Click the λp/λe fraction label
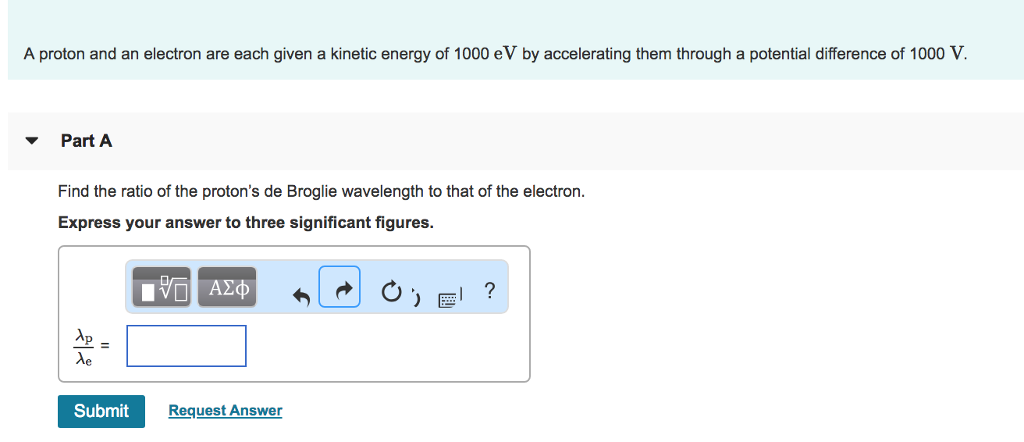The height and width of the screenshot is (442, 1024). coord(85,346)
